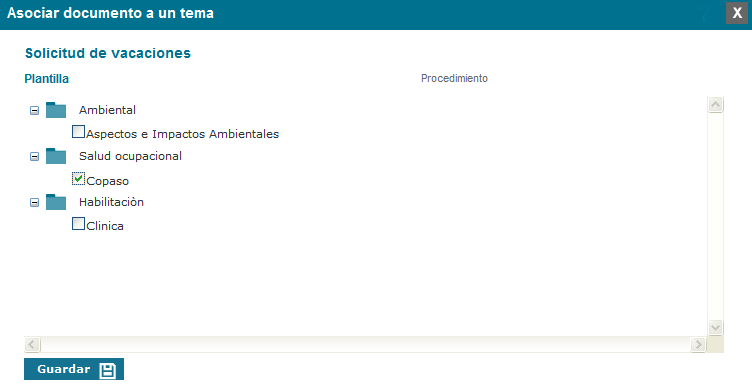
Task: Click the vertical scrollbar up arrow
Action: pos(716,104)
